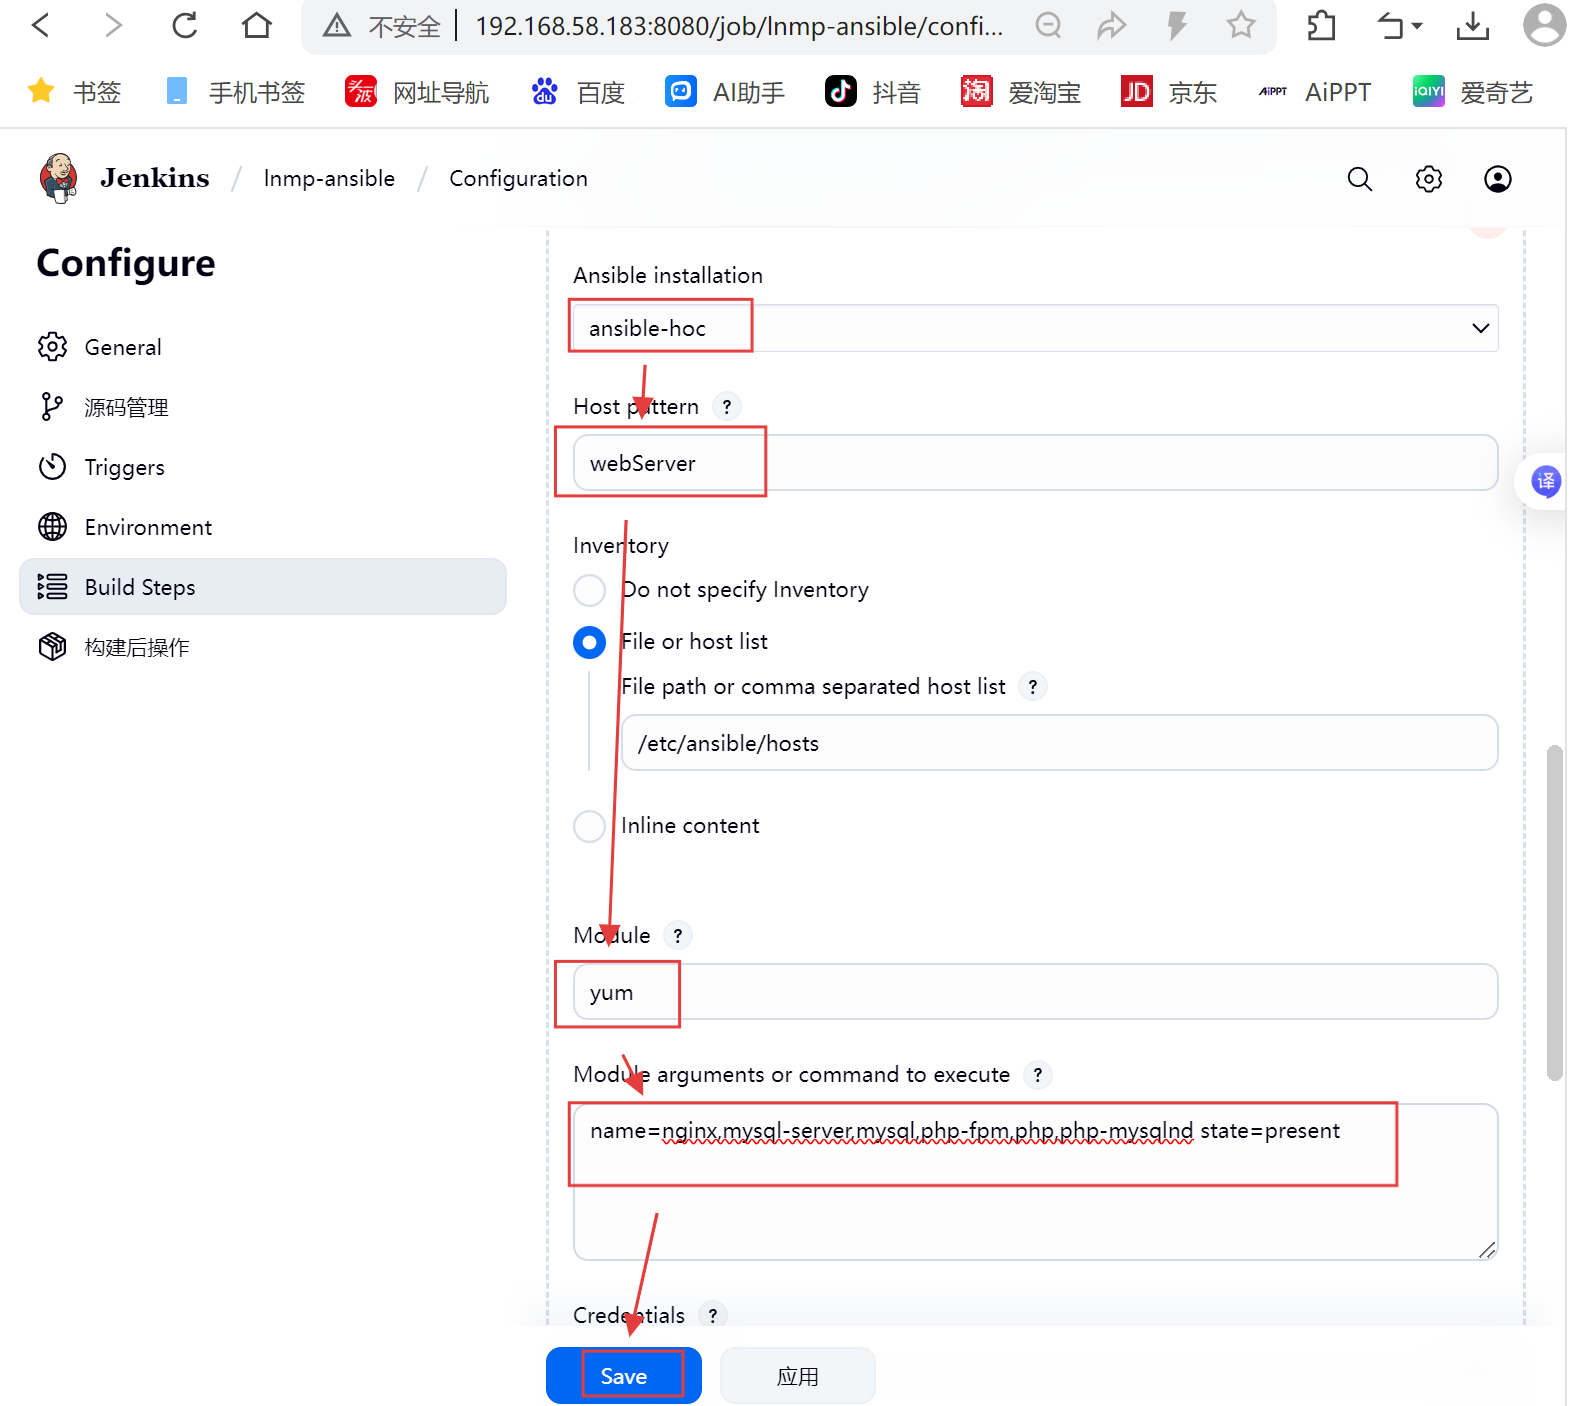Open the 爱奇艺 bookmark
This screenshot has width=1570, height=1406.
pos(1472,92)
